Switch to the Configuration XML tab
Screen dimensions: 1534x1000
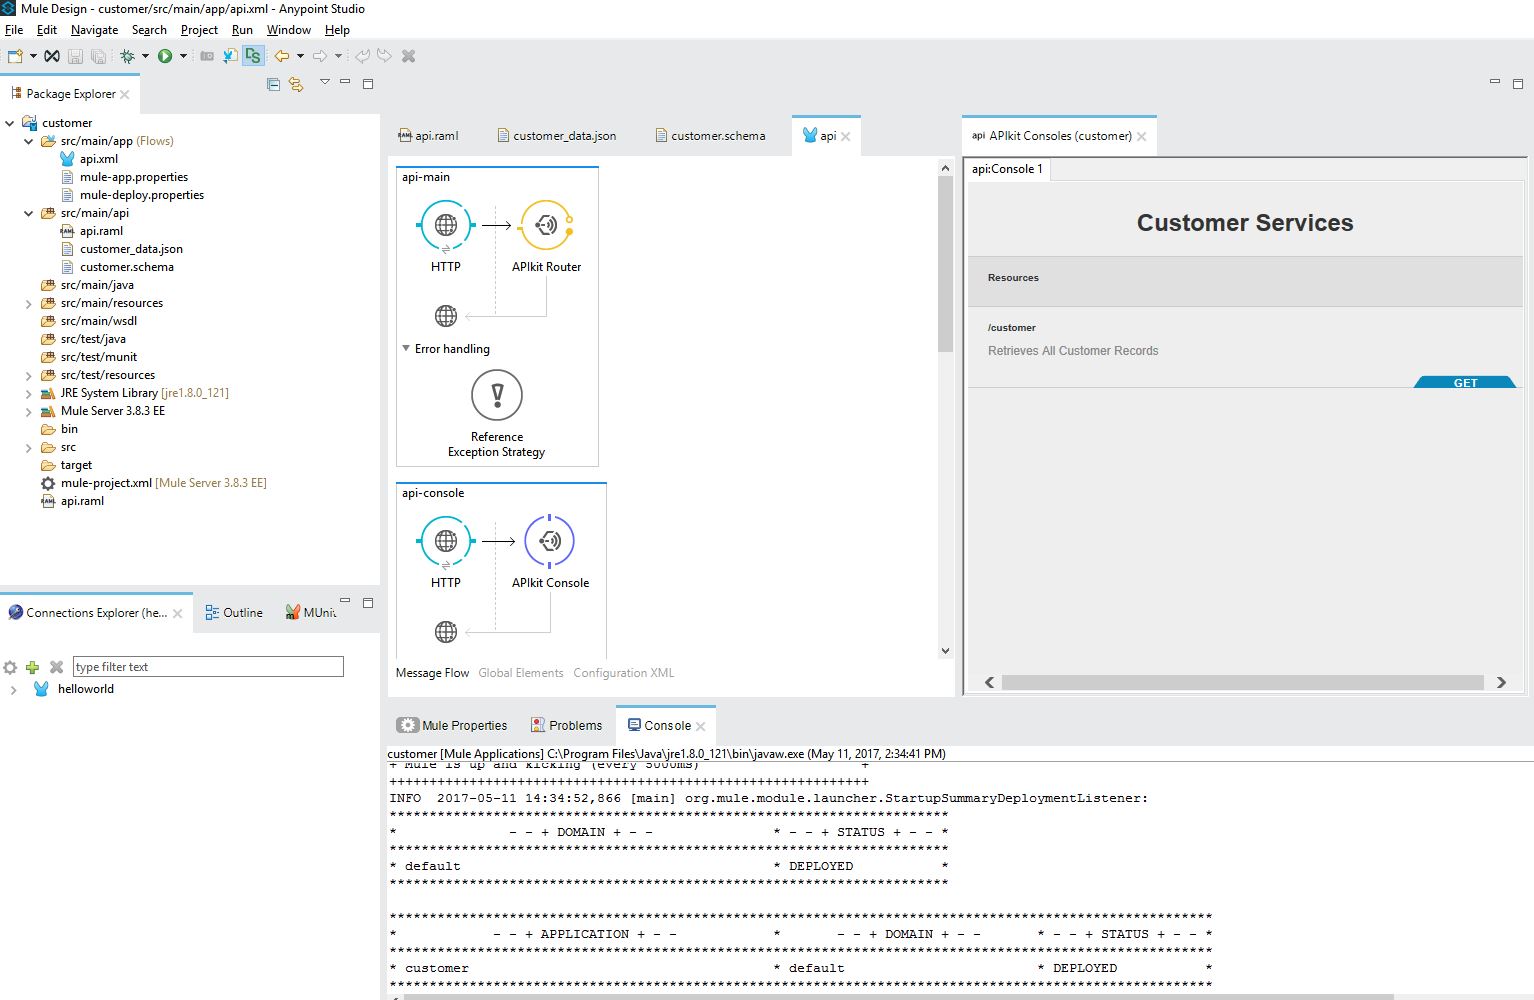[623, 673]
